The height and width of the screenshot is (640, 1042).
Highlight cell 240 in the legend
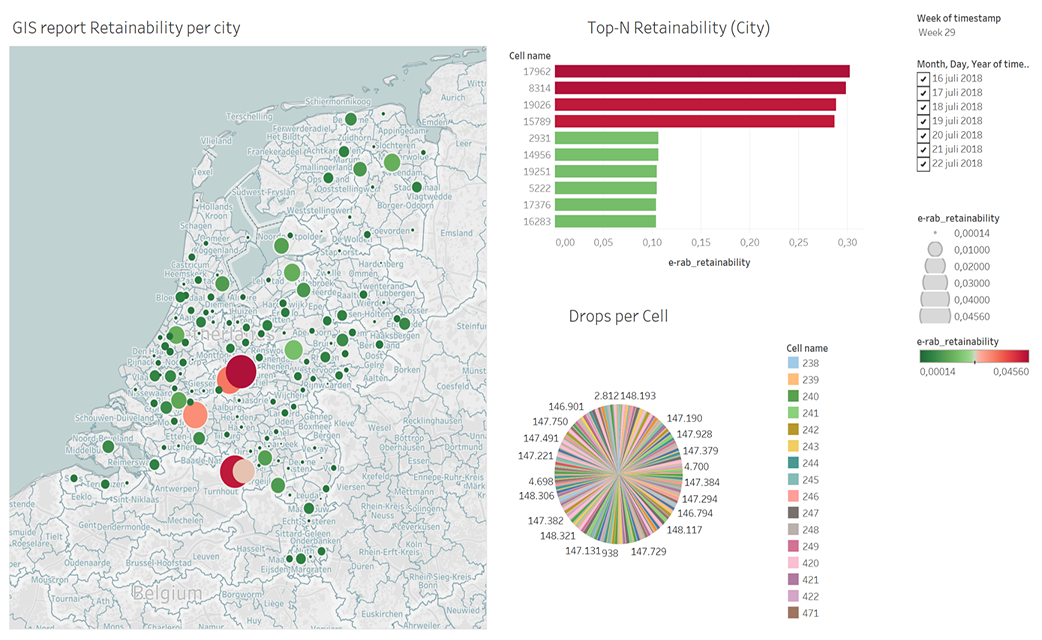point(793,396)
